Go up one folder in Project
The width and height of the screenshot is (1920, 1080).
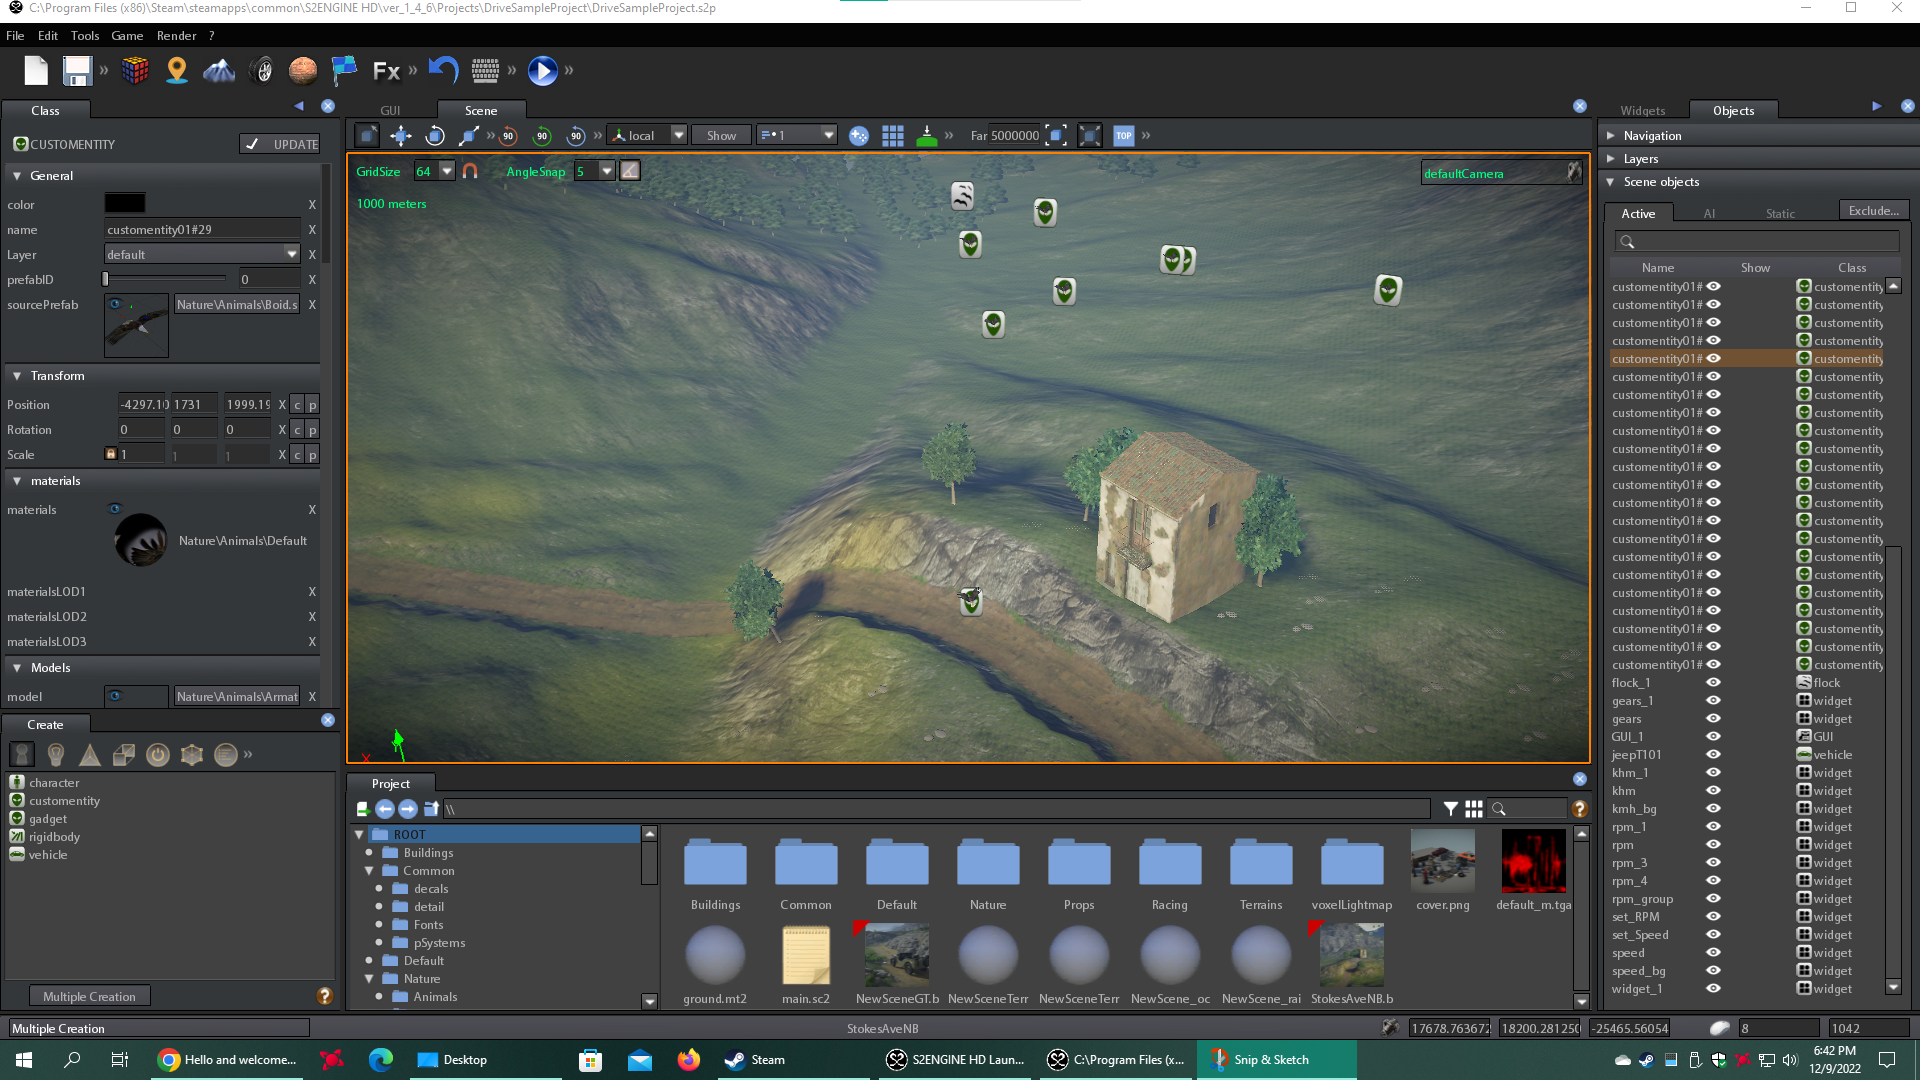tap(431, 809)
